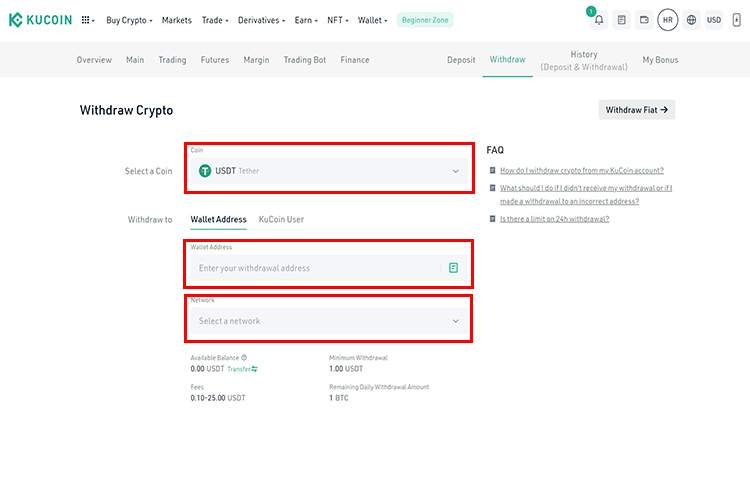Expand the Buy Crypto menu
Viewport: 750px width, 500px height.
(129, 20)
